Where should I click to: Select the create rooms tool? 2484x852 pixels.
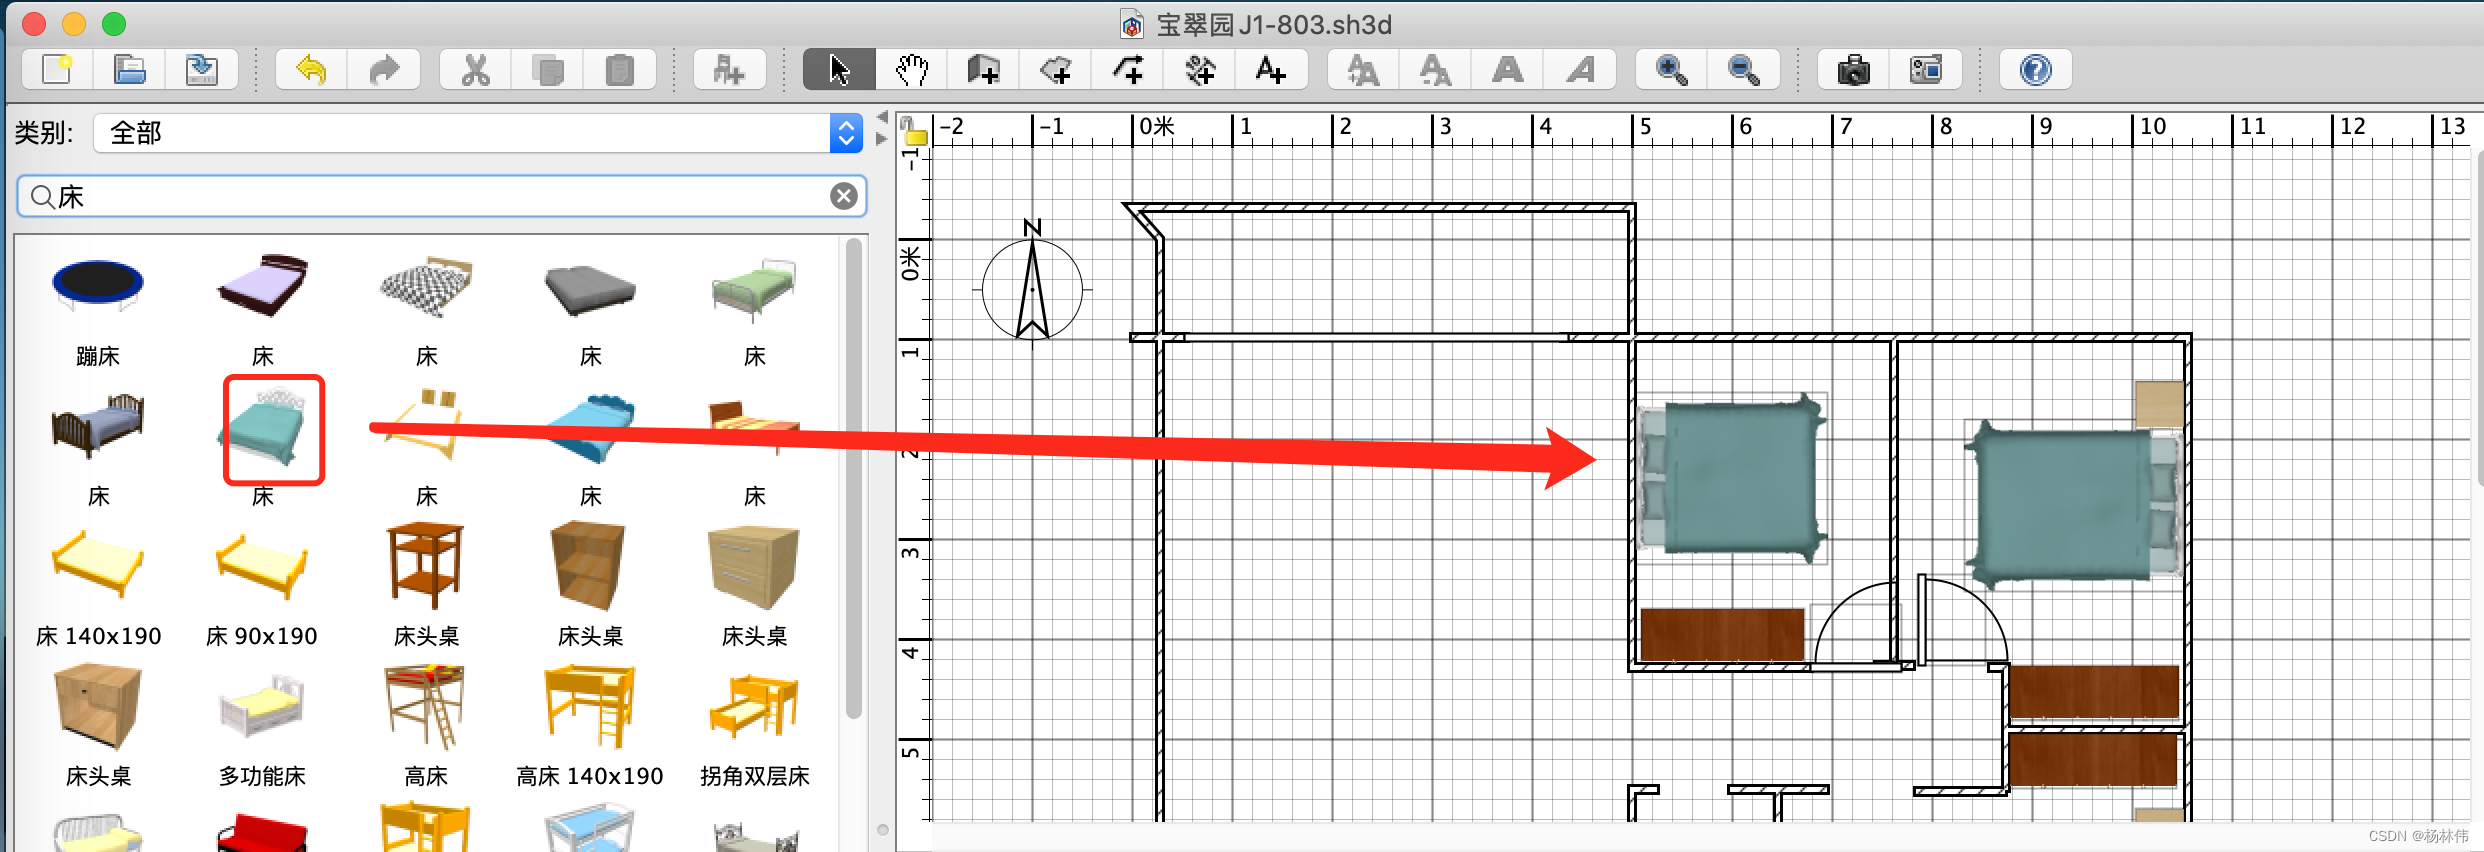(1056, 70)
